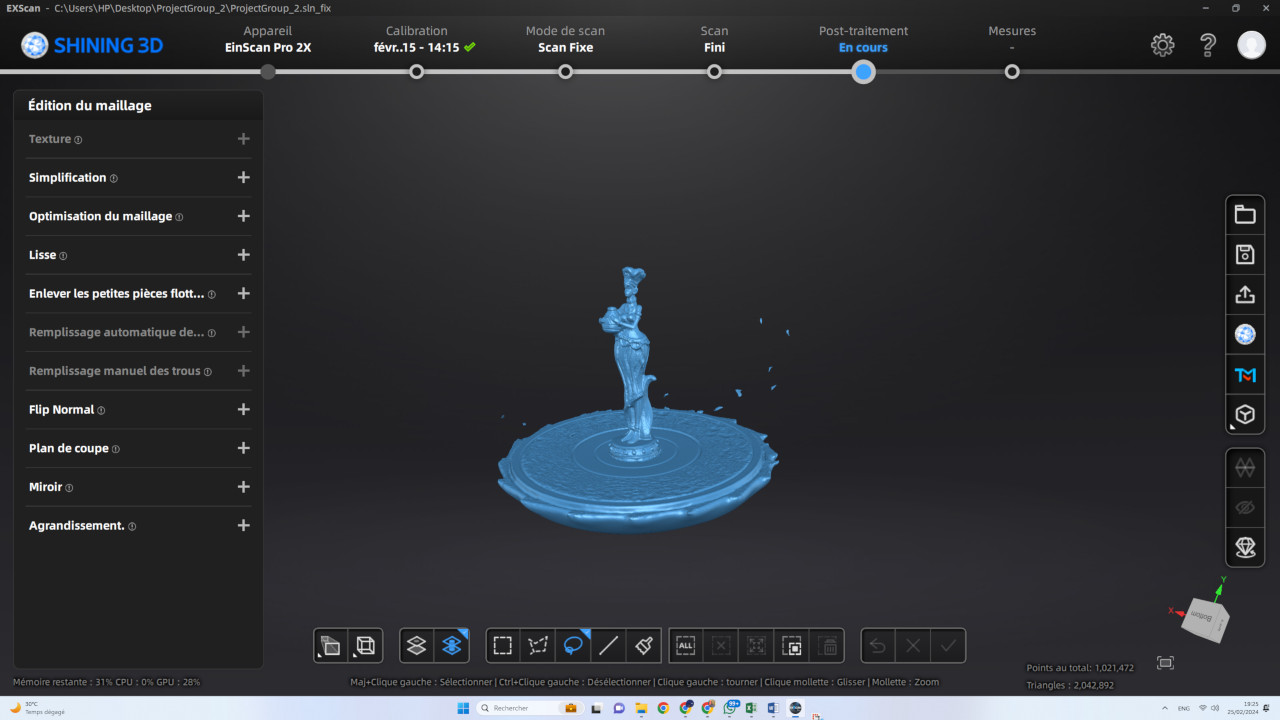Click the Windows Start button
This screenshot has height=720, width=1280.
click(463, 708)
